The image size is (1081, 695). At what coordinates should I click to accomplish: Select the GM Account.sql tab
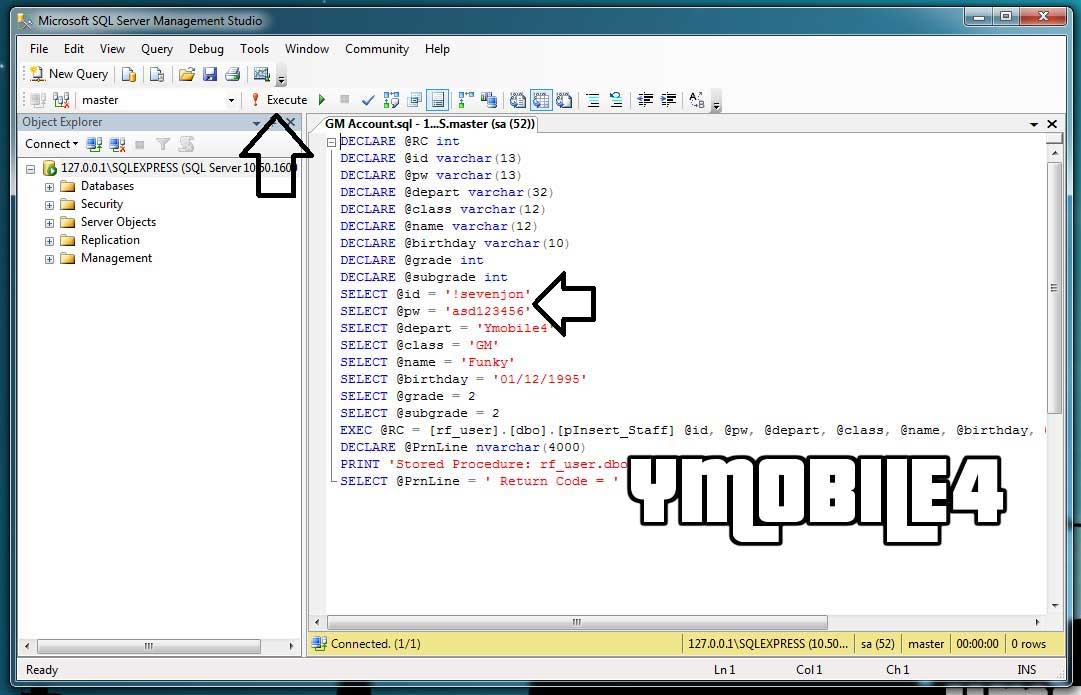[x=430, y=124]
